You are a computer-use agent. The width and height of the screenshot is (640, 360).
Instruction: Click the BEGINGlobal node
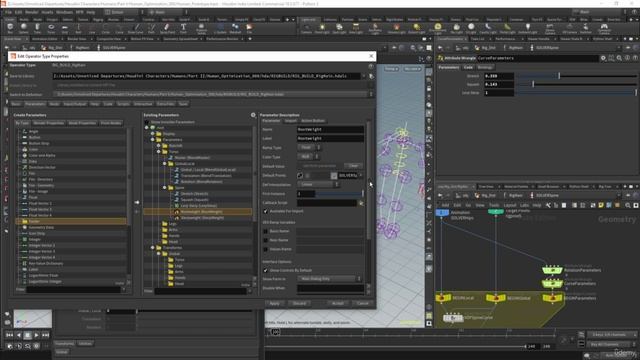click(496, 298)
